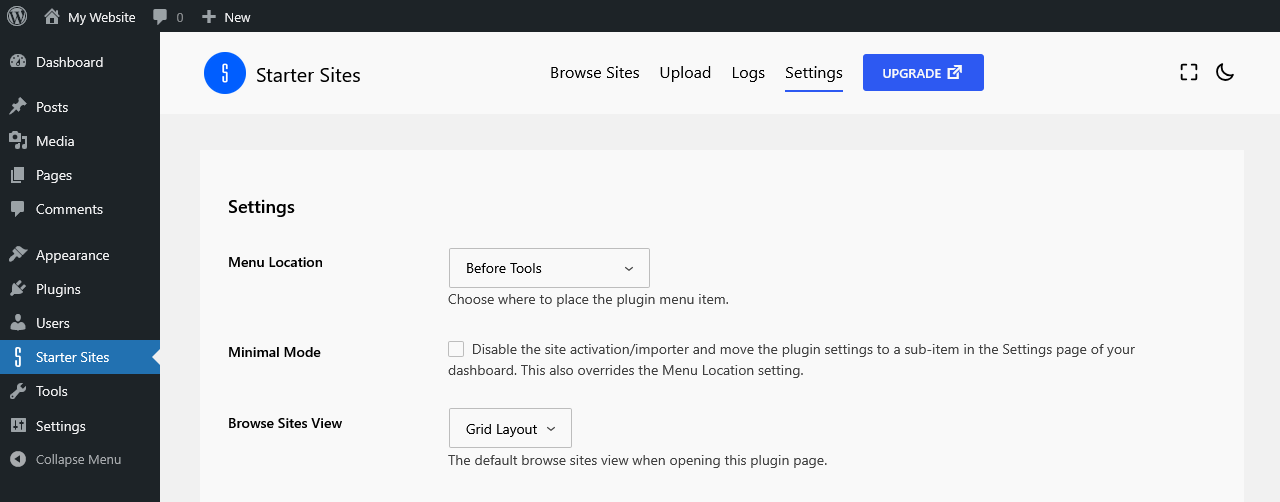Select the Settings tab in plugin header

click(x=814, y=73)
